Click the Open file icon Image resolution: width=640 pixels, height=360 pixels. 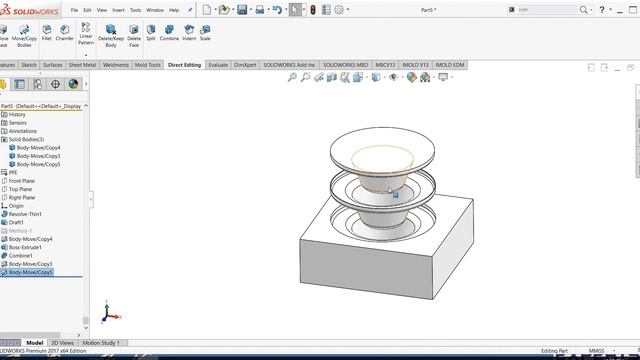[x=224, y=10]
